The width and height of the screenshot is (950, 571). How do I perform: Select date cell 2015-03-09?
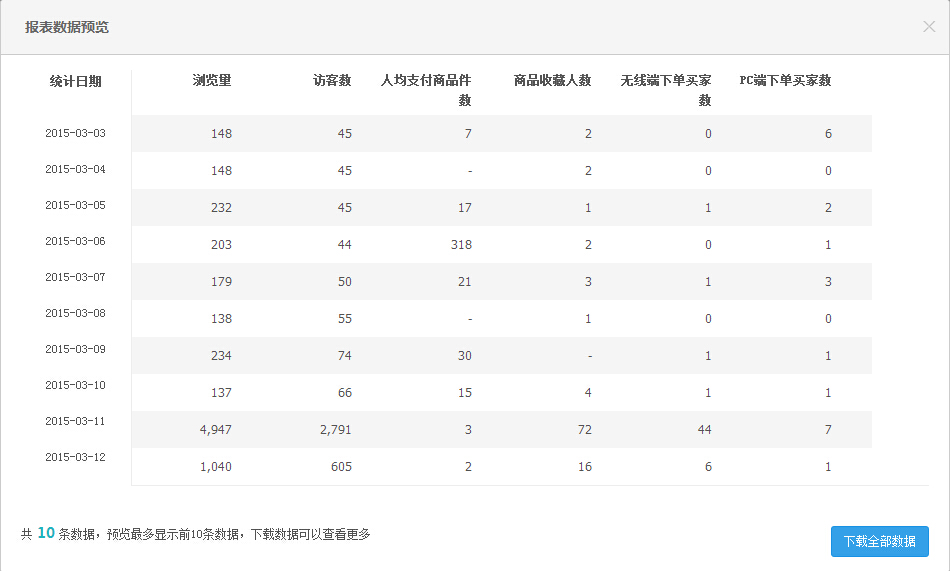(x=75, y=349)
